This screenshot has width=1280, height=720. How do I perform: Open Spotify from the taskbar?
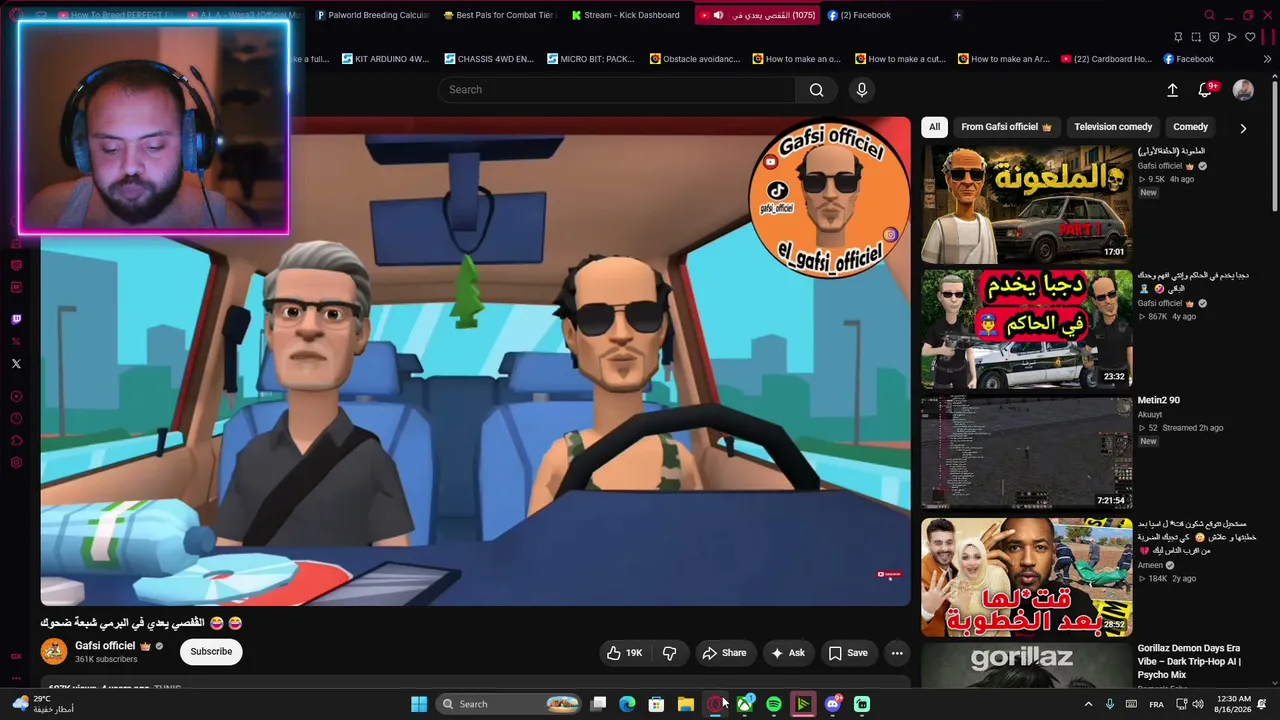point(774,704)
